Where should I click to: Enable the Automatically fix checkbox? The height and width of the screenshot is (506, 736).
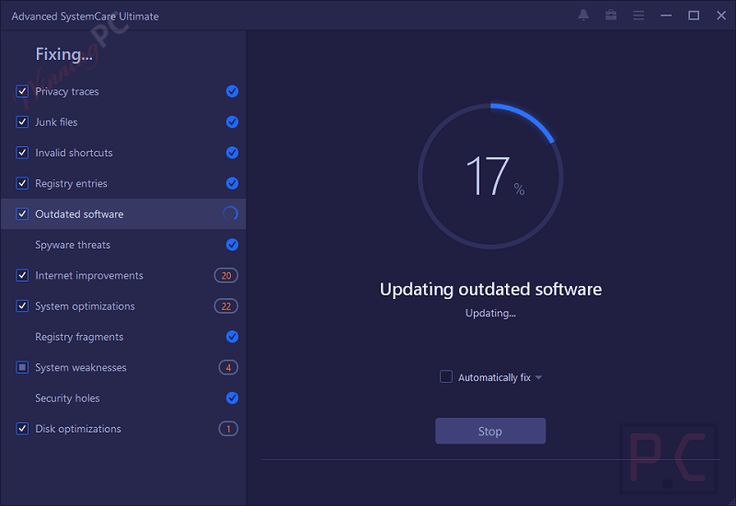[x=446, y=377]
